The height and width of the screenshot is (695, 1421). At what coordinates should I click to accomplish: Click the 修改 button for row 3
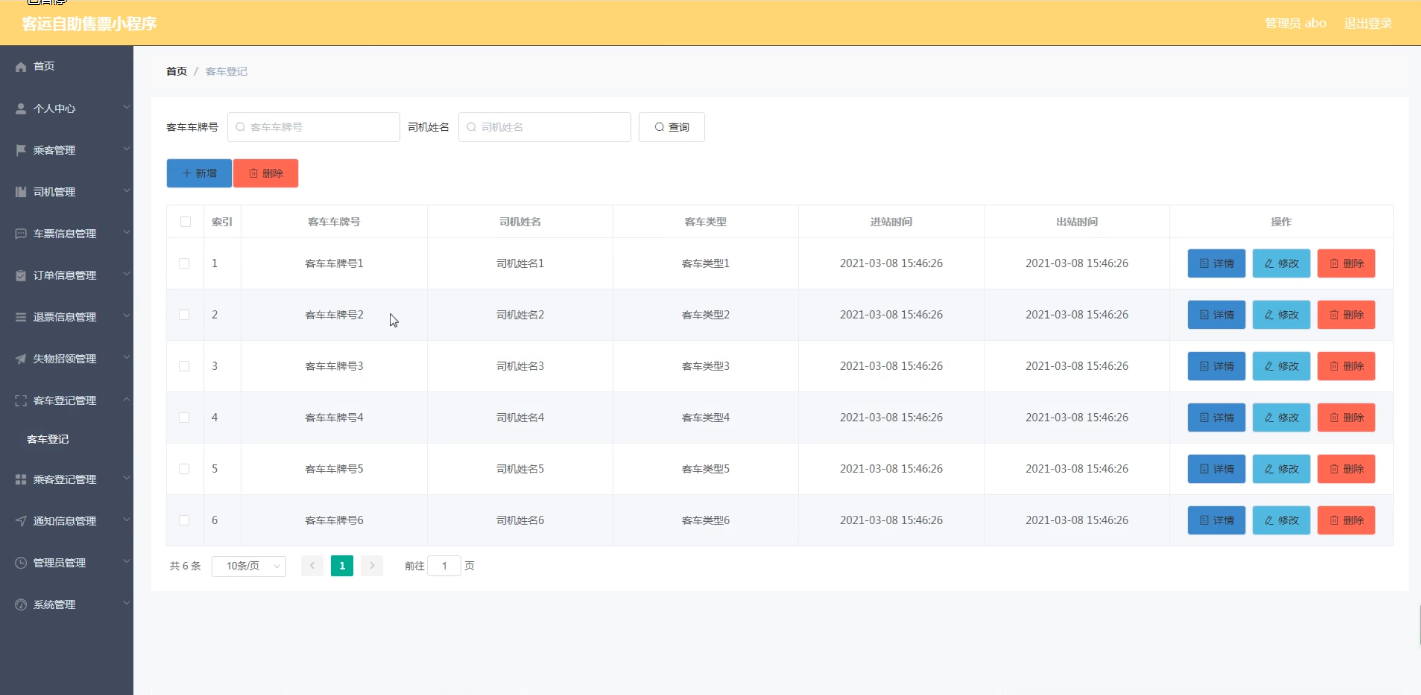[x=1281, y=366]
